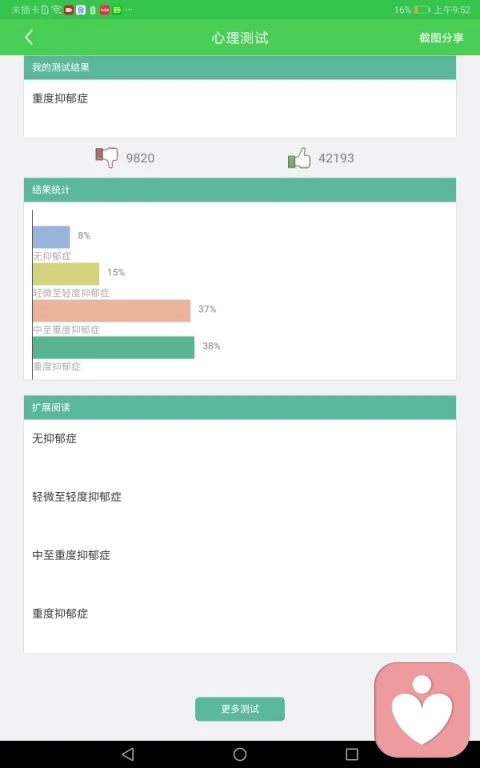
Task: Tap Android recent apps square
Action: point(352,754)
